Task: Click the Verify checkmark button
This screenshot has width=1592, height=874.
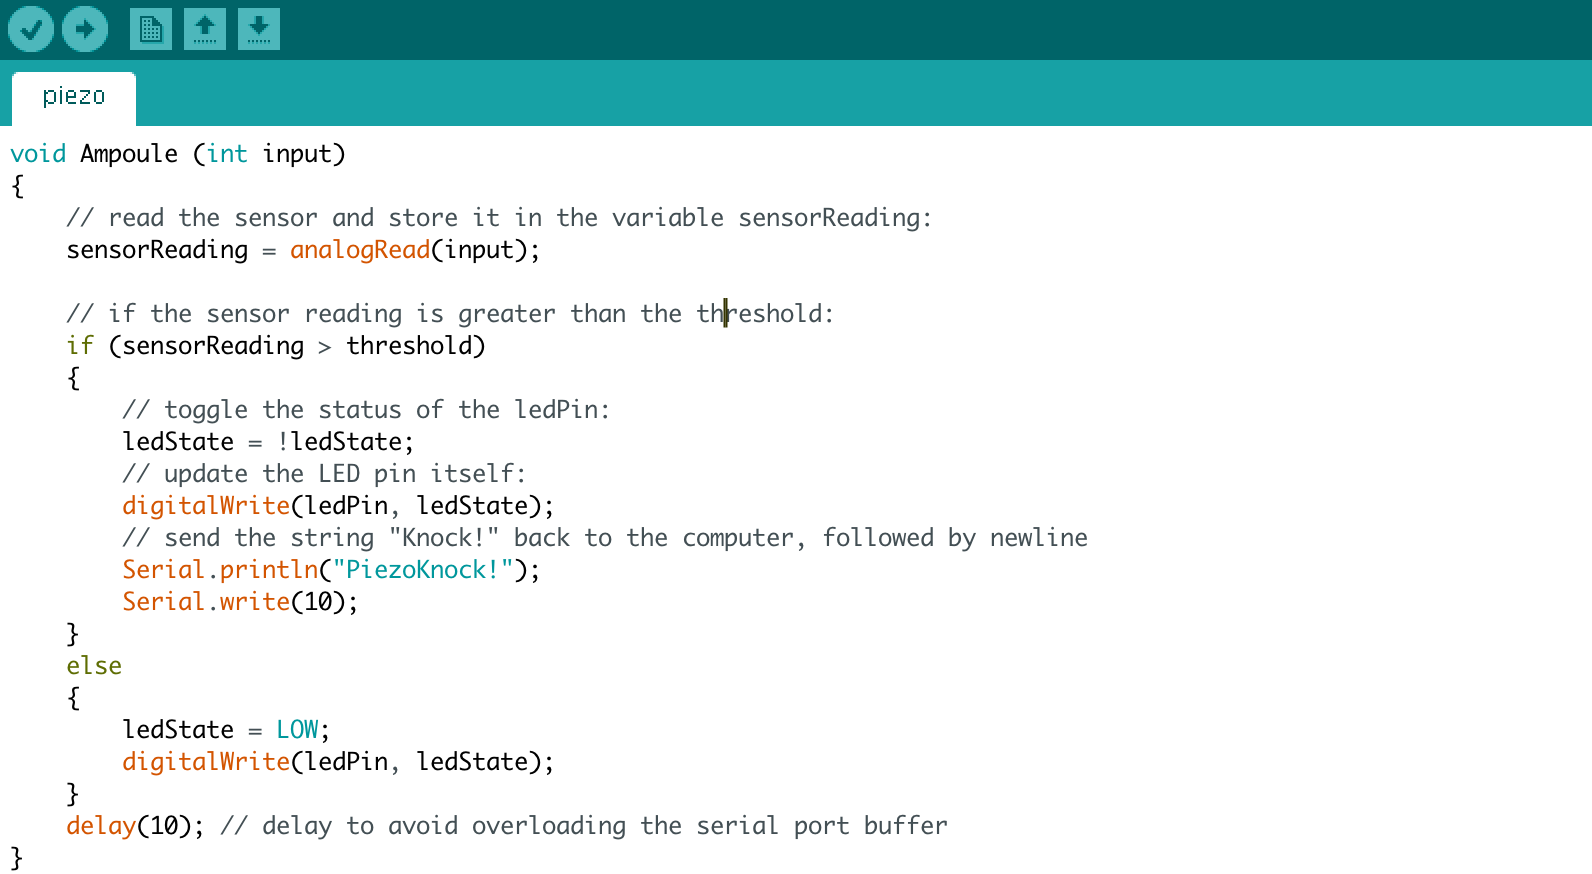Action: [x=31, y=29]
